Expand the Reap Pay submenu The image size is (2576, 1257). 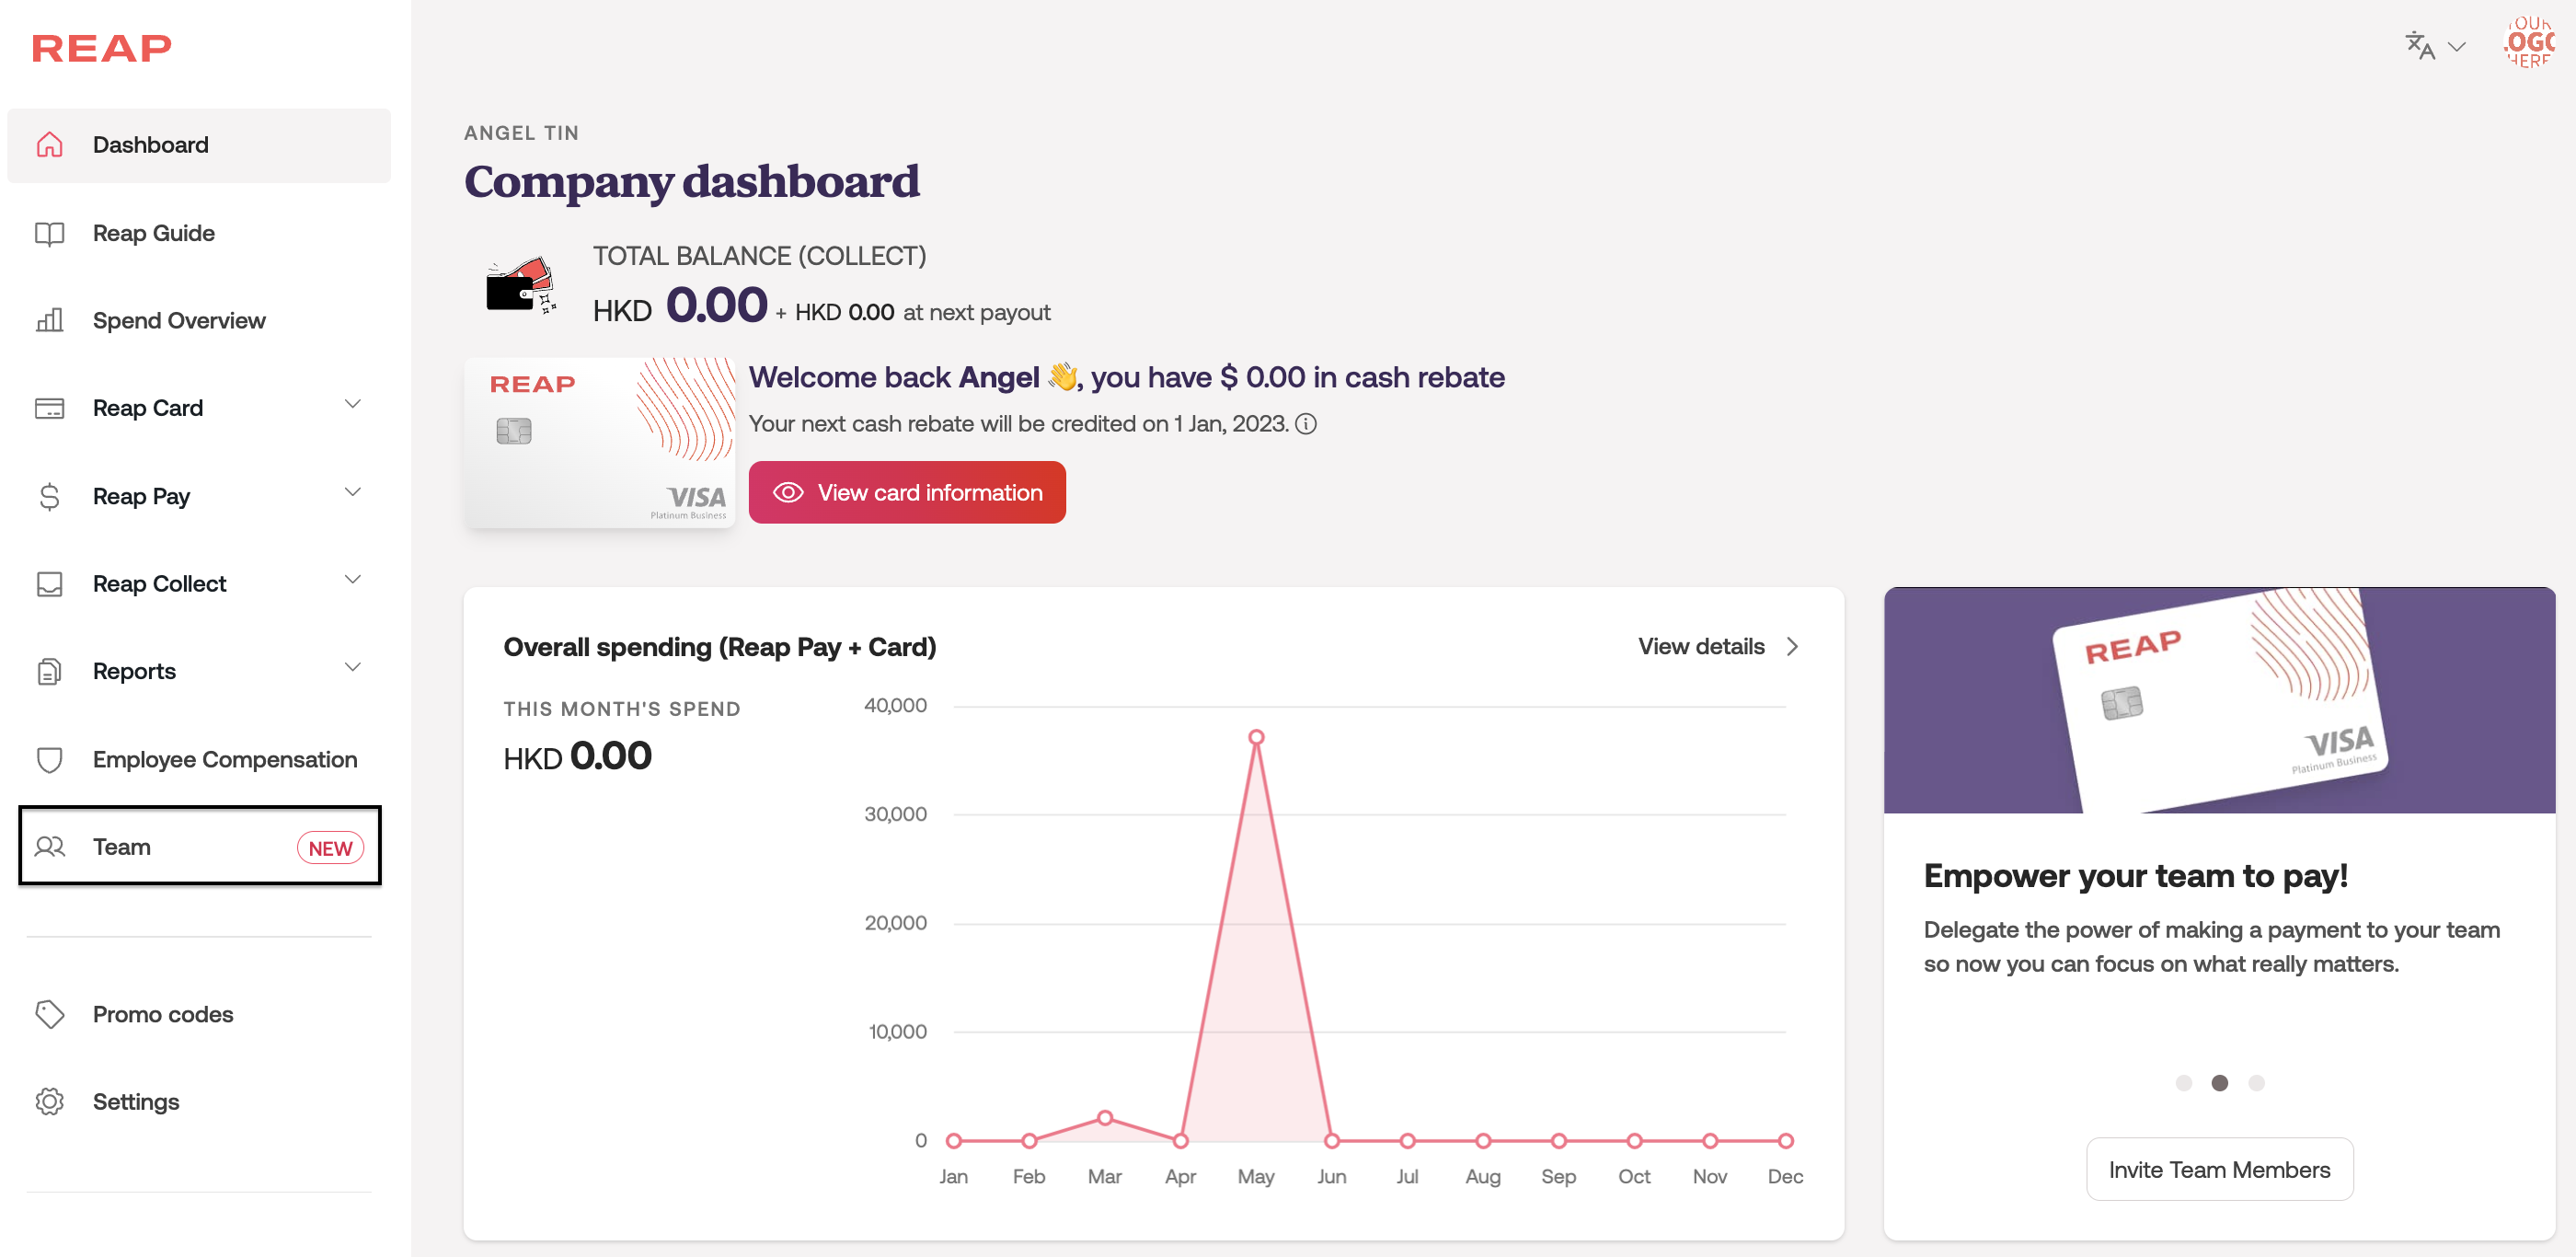tap(352, 493)
